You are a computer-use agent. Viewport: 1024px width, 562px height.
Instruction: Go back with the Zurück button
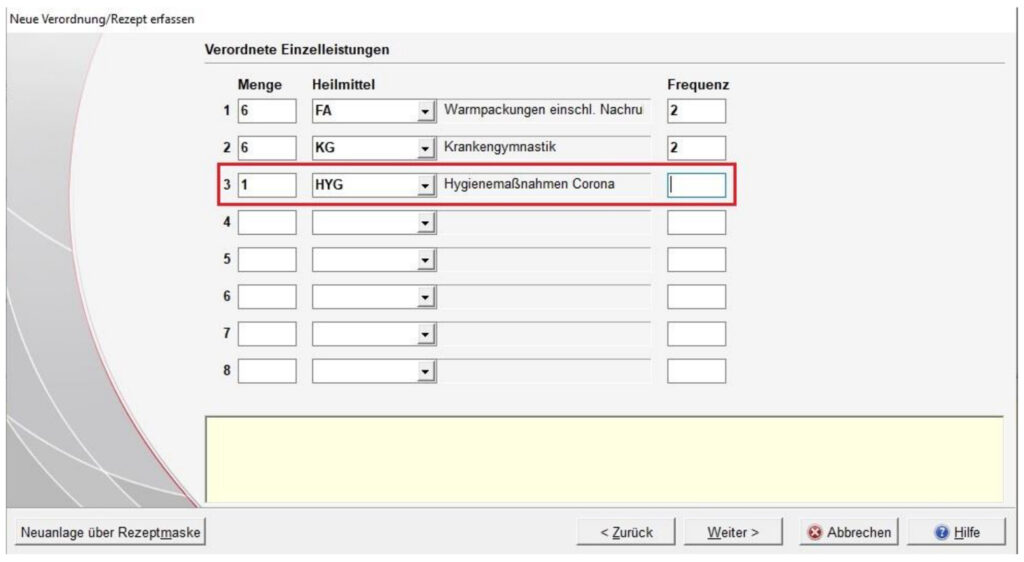click(626, 532)
